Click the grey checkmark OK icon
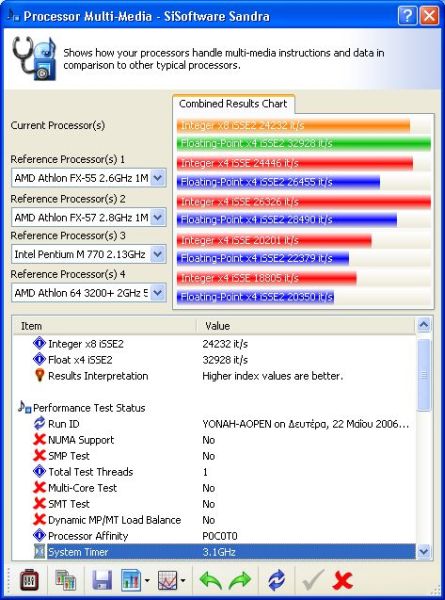 click(x=313, y=580)
